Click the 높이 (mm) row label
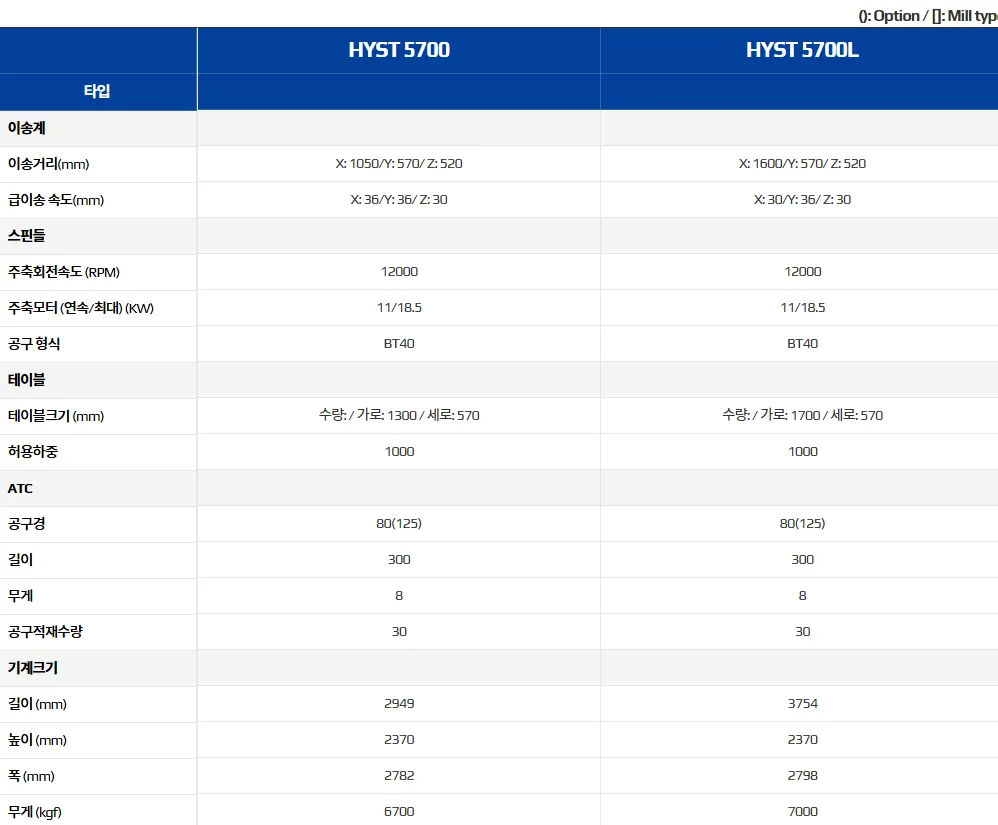This screenshot has height=825, width=998. pyautogui.click(x=37, y=740)
